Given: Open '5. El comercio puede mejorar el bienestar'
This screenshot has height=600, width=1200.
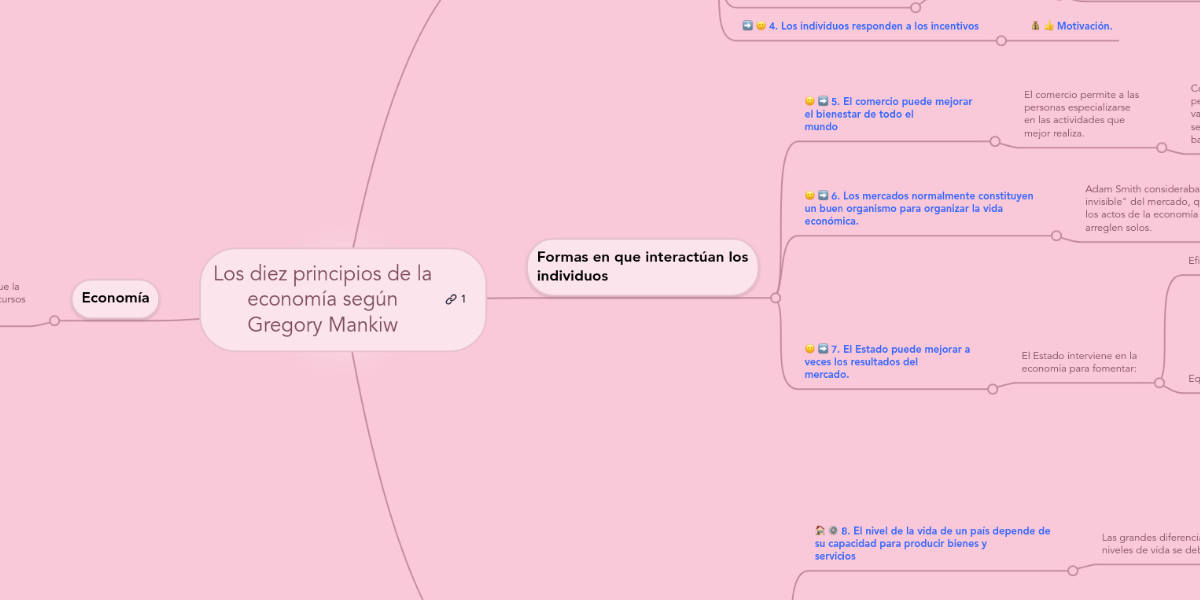Looking at the screenshot, I should click(x=888, y=114).
